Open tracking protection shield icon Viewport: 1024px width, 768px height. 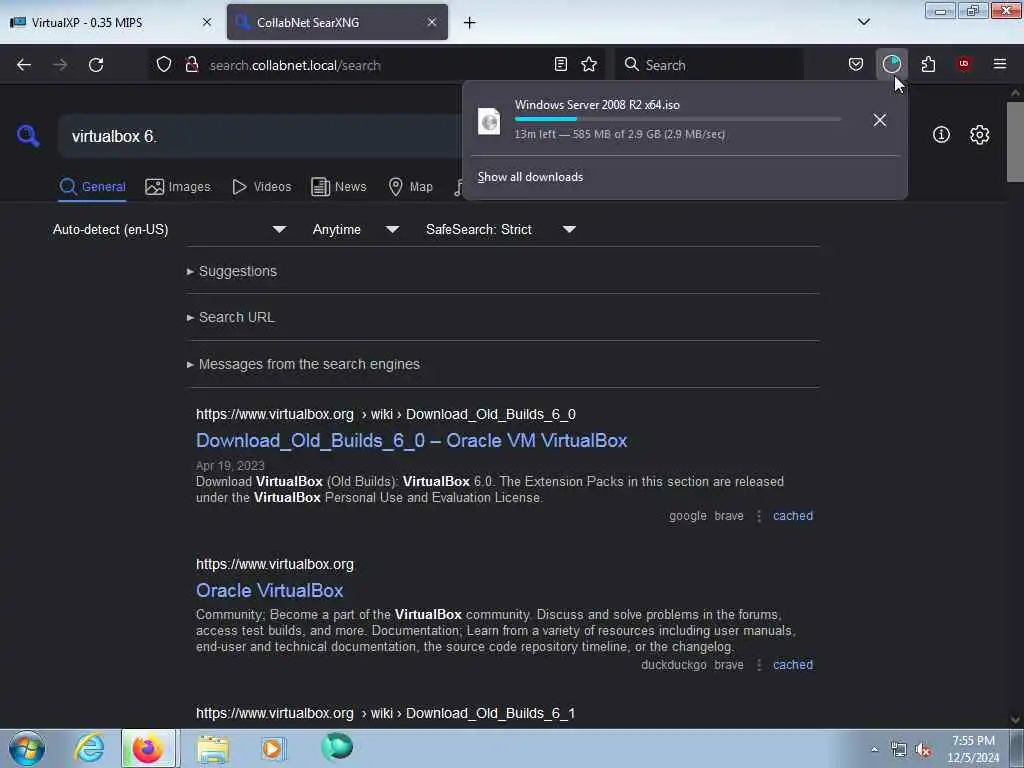tap(164, 65)
